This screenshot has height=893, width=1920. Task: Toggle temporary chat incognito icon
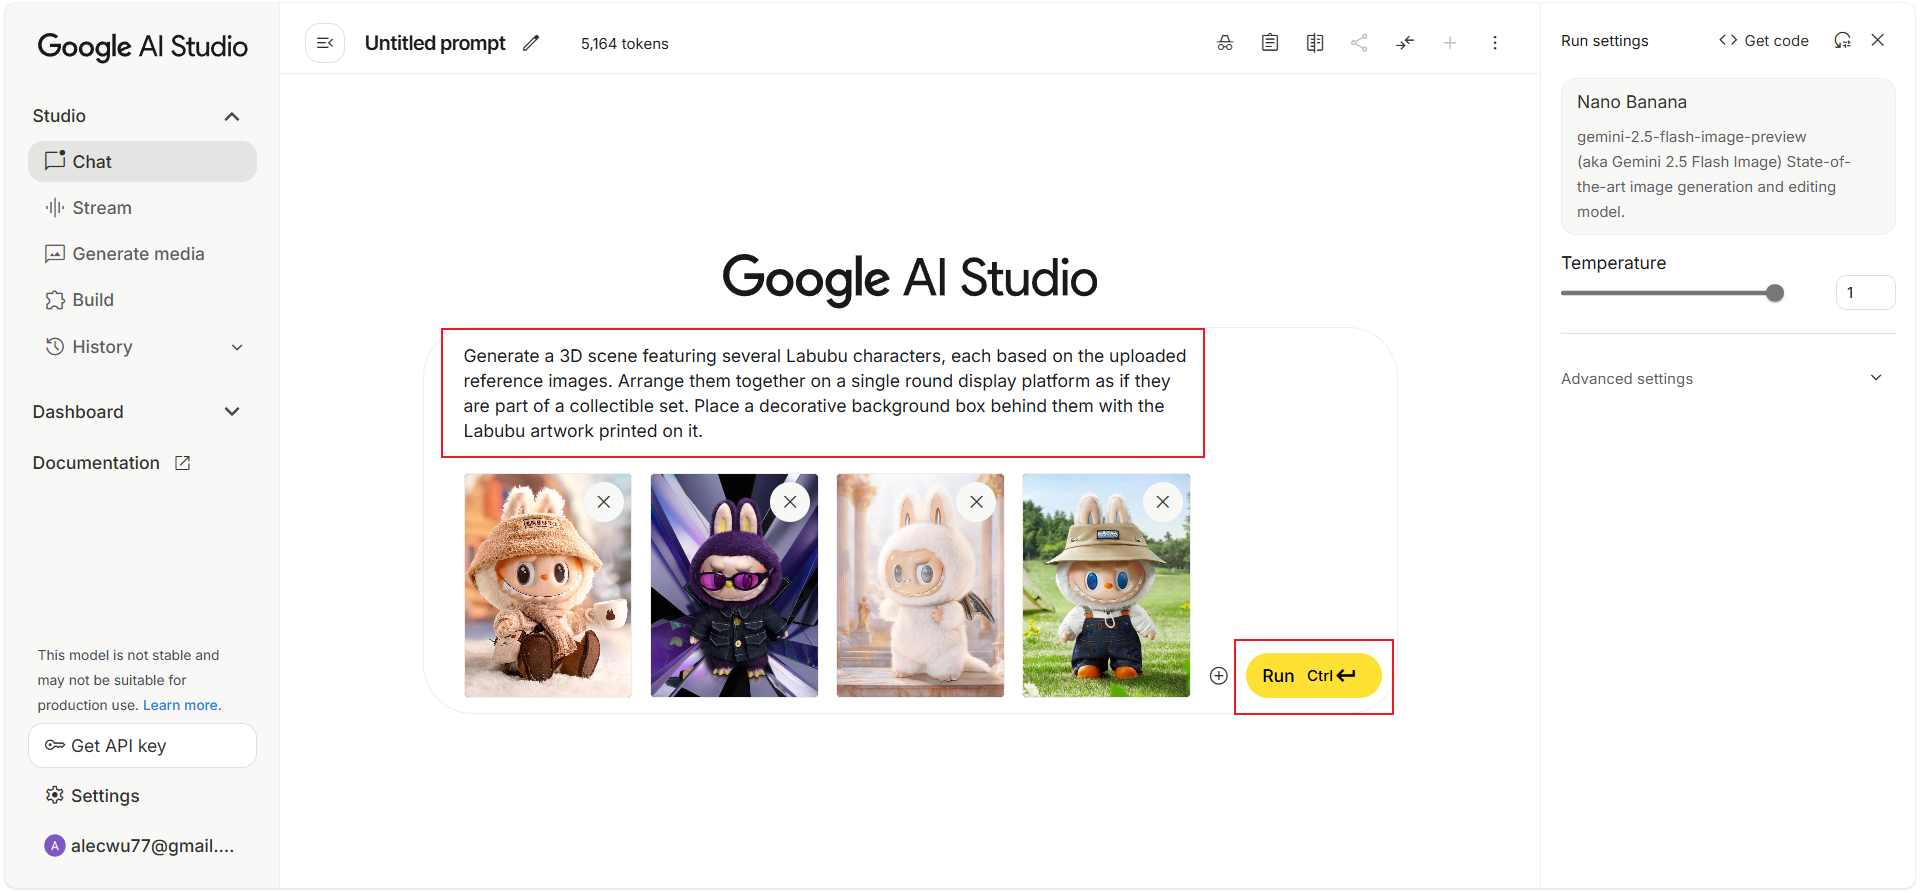click(x=1224, y=43)
